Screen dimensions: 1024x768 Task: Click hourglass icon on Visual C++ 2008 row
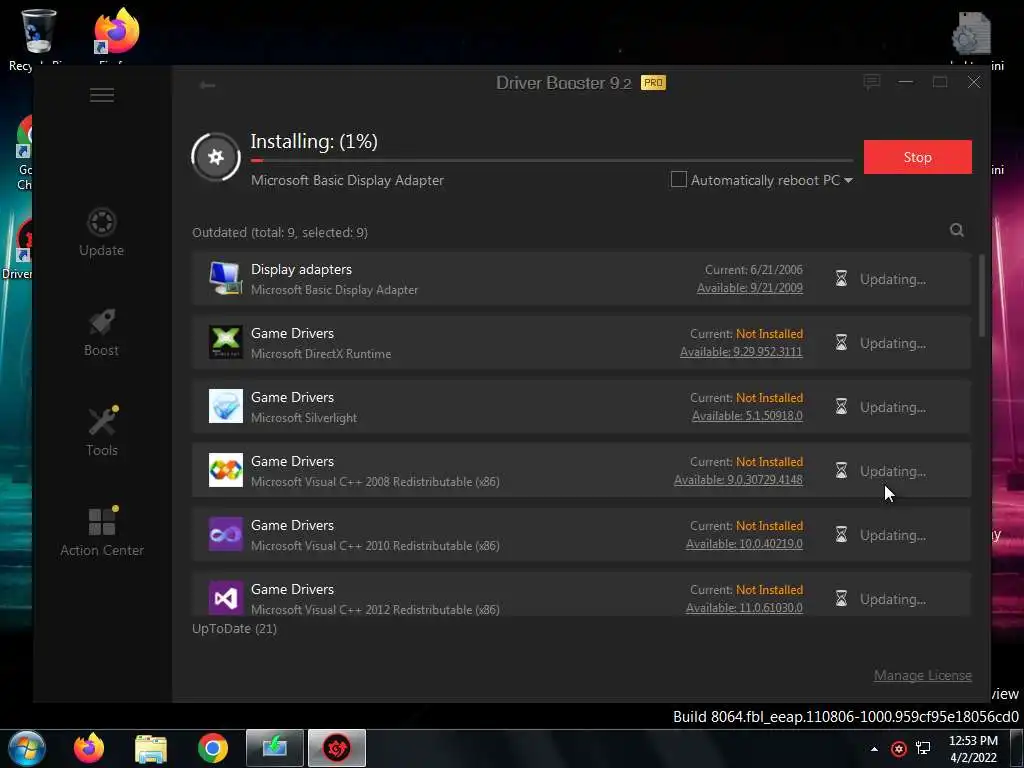[x=841, y=471]
